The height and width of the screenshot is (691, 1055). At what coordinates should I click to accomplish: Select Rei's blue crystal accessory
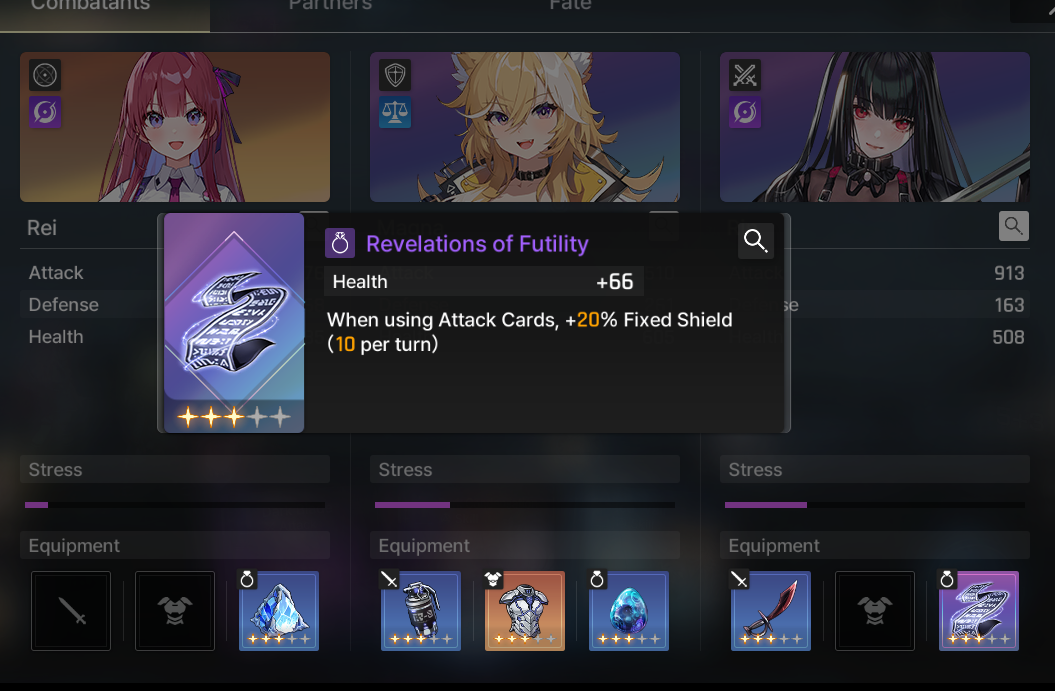(279, 611)
